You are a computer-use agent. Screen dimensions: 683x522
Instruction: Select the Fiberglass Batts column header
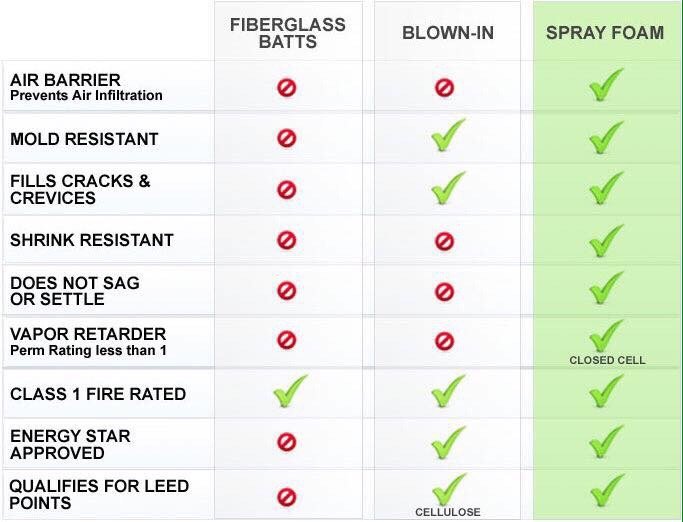pyautogui.click(x=287, y=32)
